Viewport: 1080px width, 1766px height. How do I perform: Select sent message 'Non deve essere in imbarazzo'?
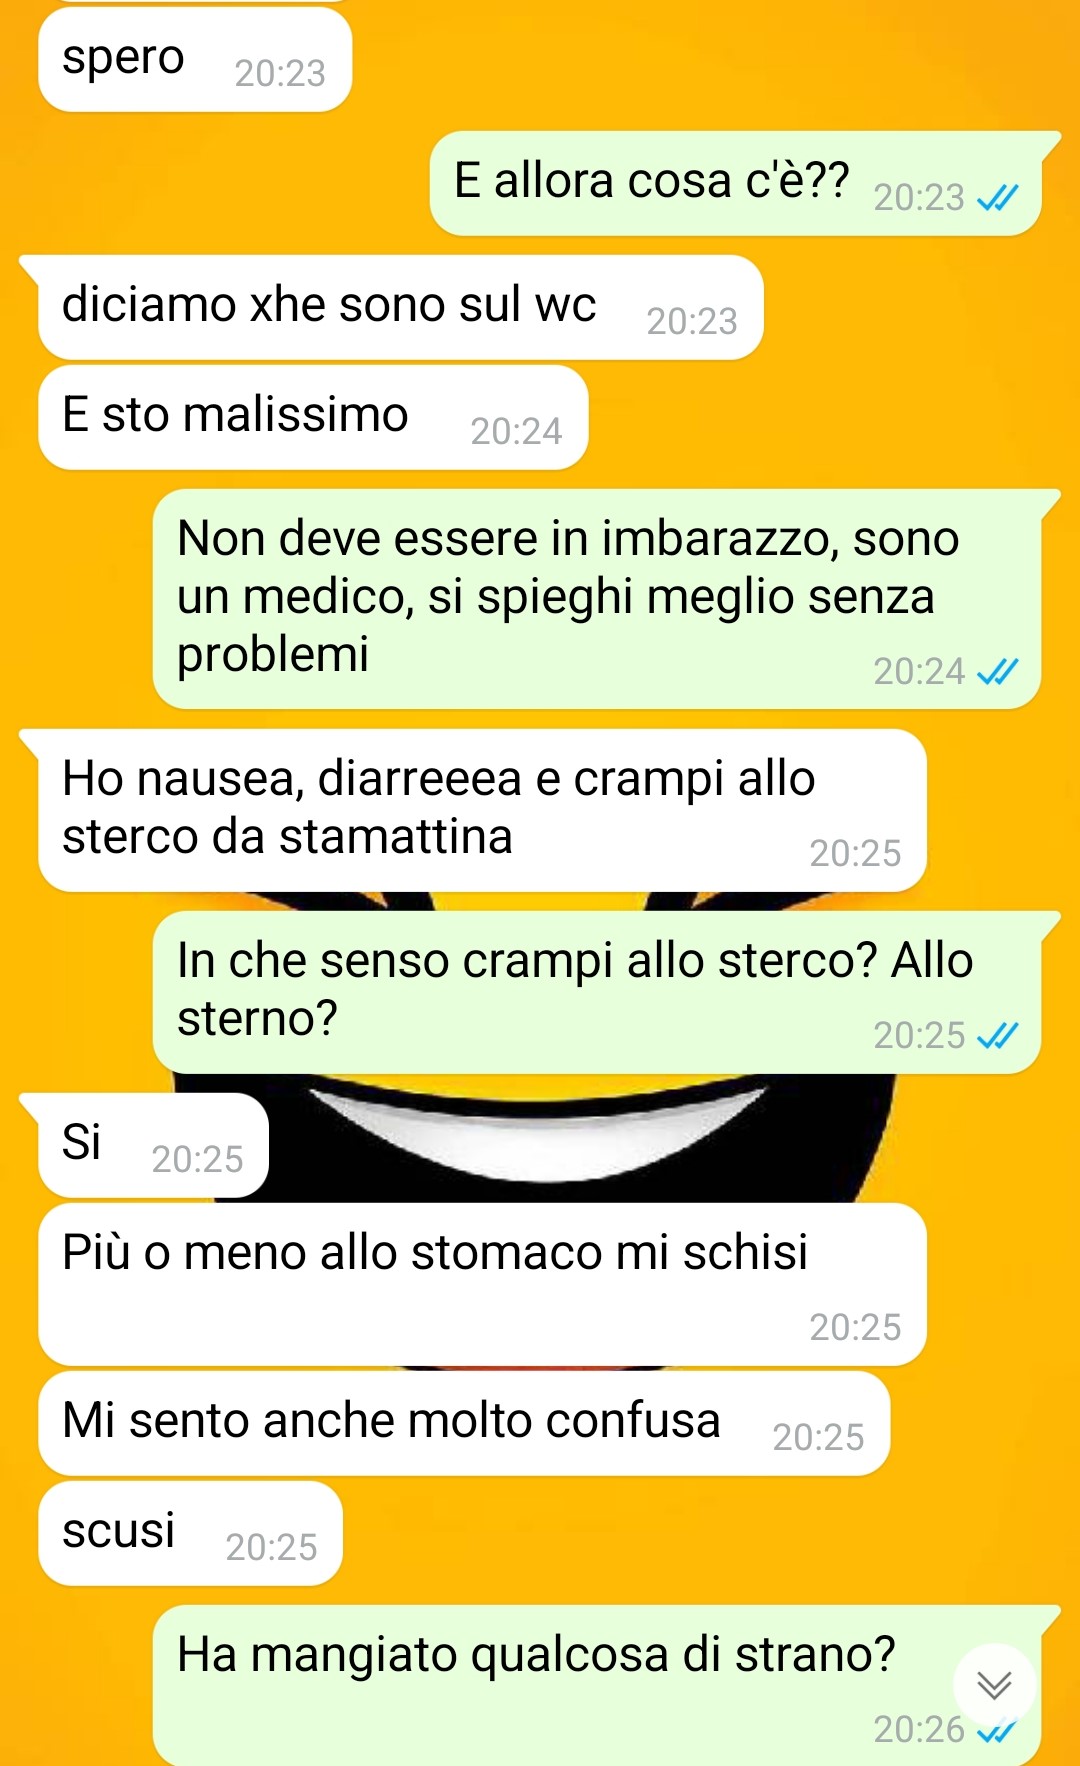point(597,599)
